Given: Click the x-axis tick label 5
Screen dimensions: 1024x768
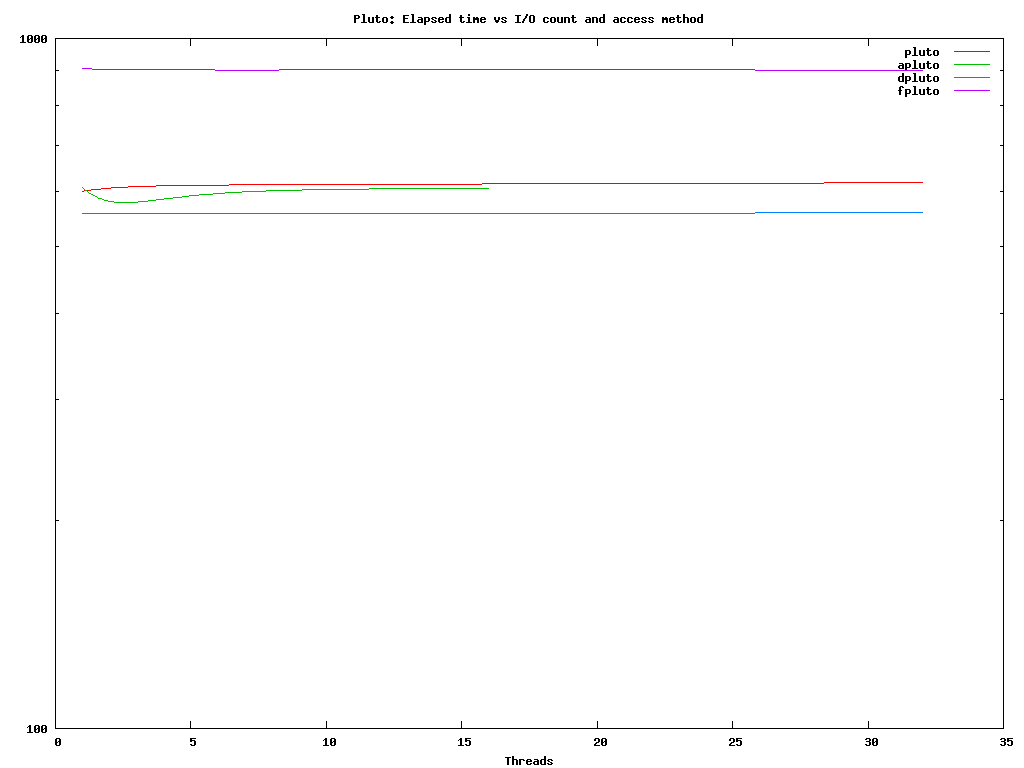Looking at the screenshot, I should (192, 742).
